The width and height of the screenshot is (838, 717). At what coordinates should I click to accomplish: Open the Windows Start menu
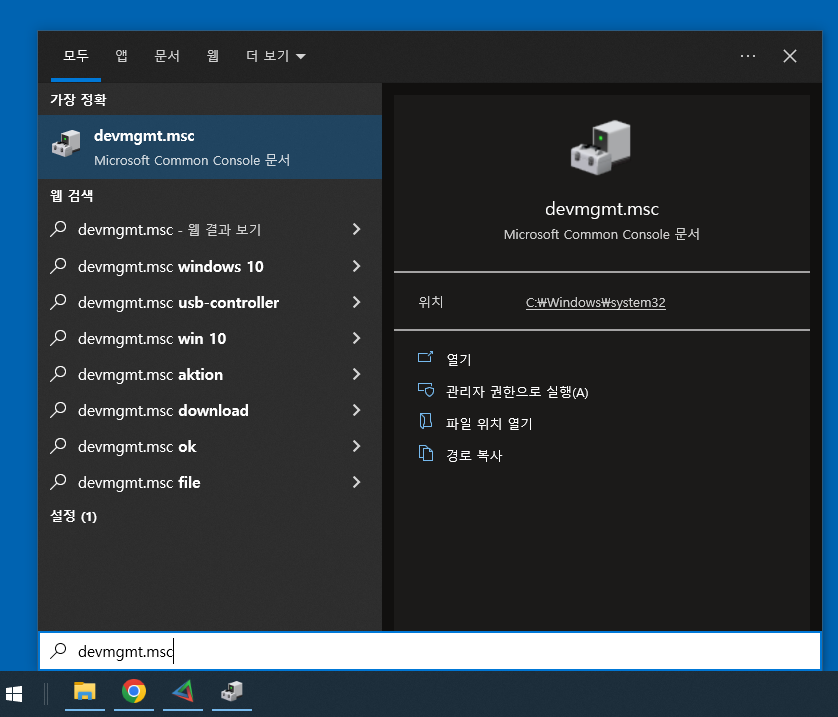coord(14,694)
